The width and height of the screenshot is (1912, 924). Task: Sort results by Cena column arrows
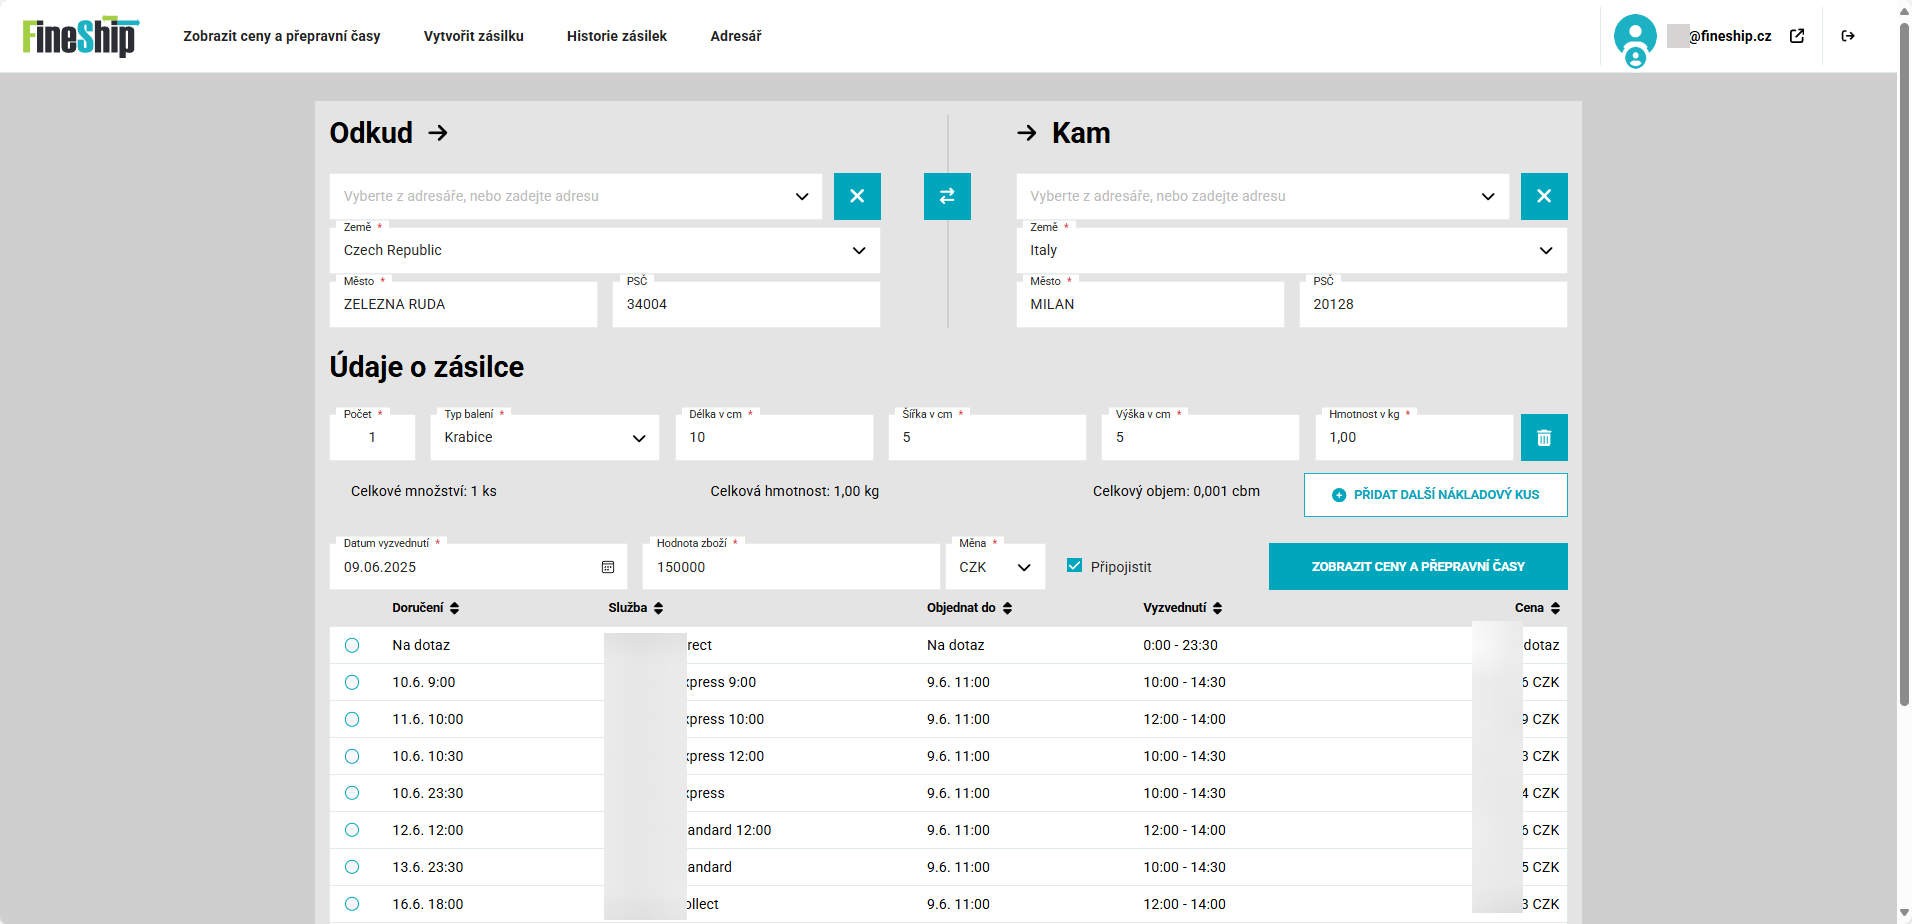click(1555, 608)
